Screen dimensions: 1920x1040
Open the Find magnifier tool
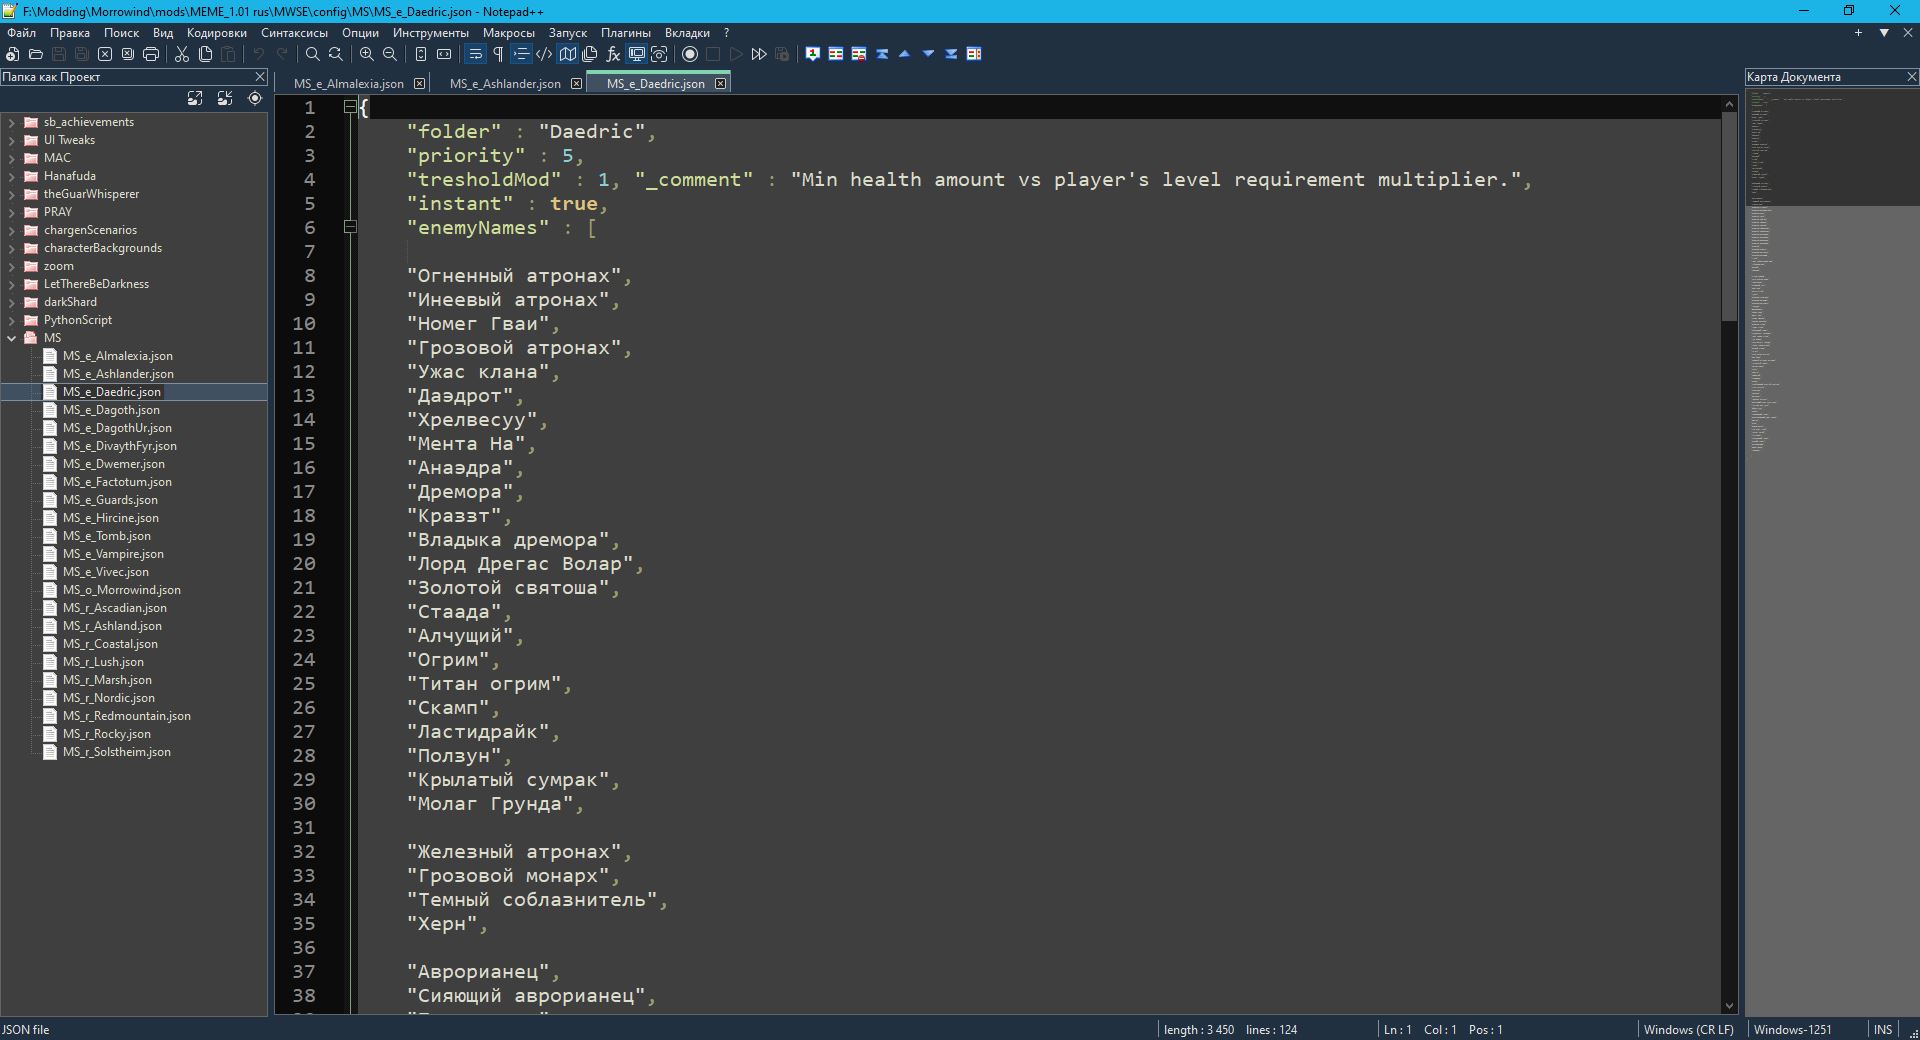click(312, 54)
